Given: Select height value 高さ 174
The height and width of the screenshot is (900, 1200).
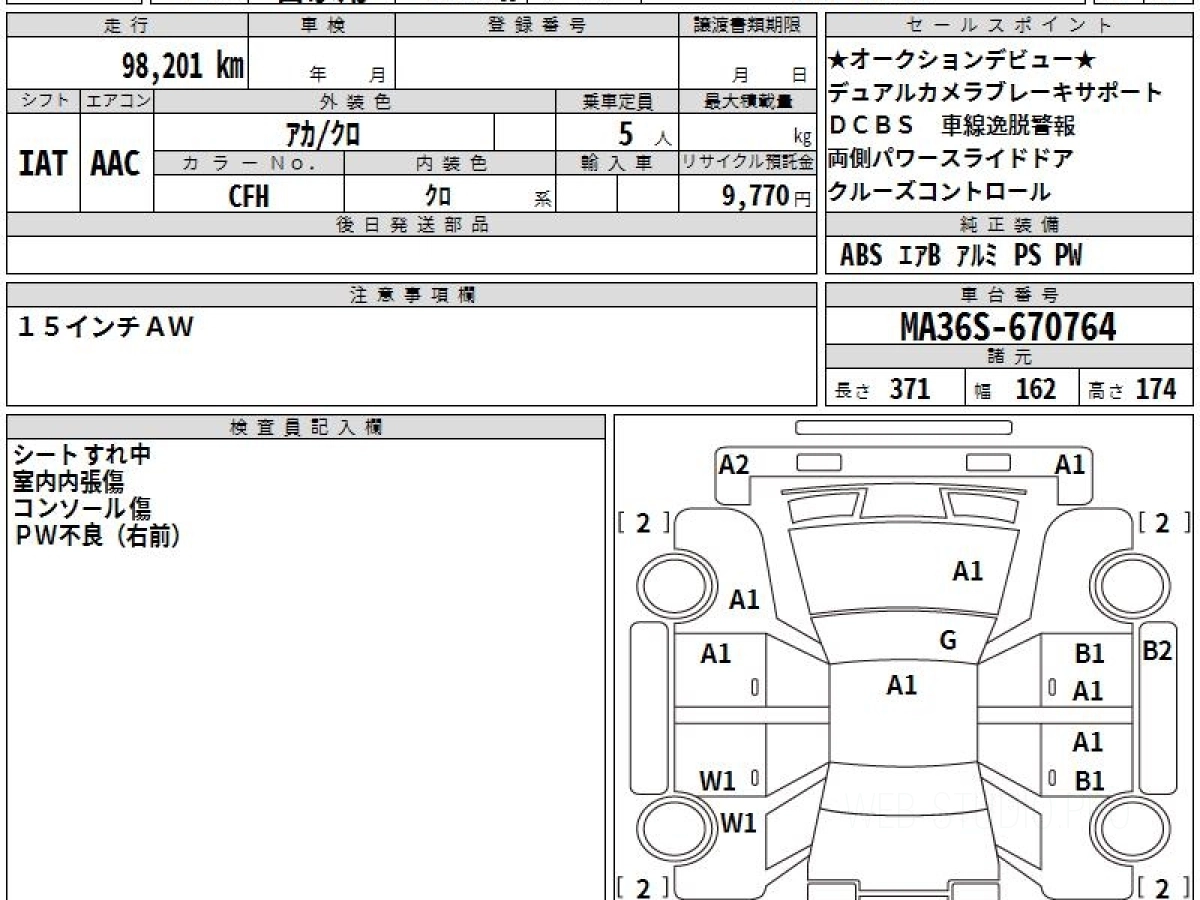Looking at the screenshot, I should point(1133,388).
